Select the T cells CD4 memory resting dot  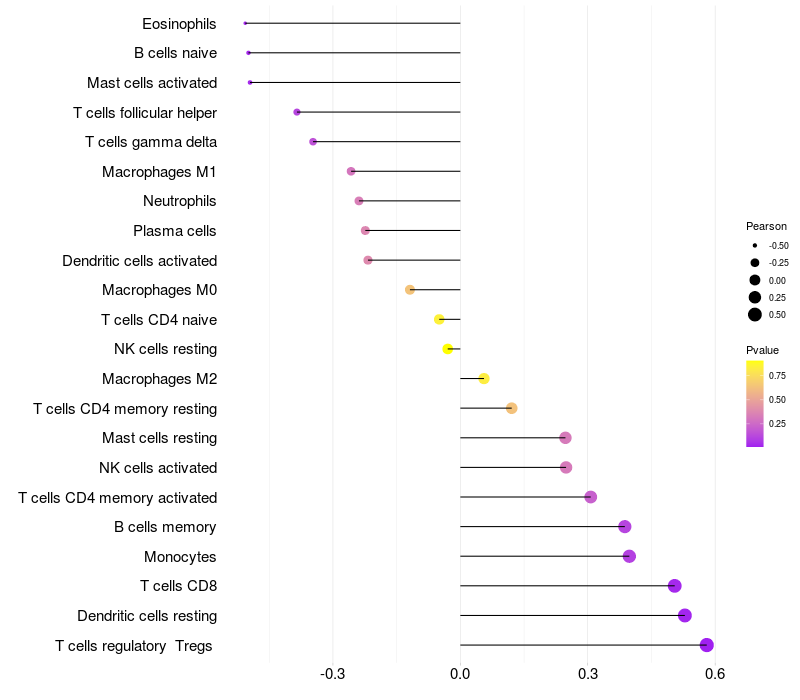pyautogui.click(x=512, y=408)
